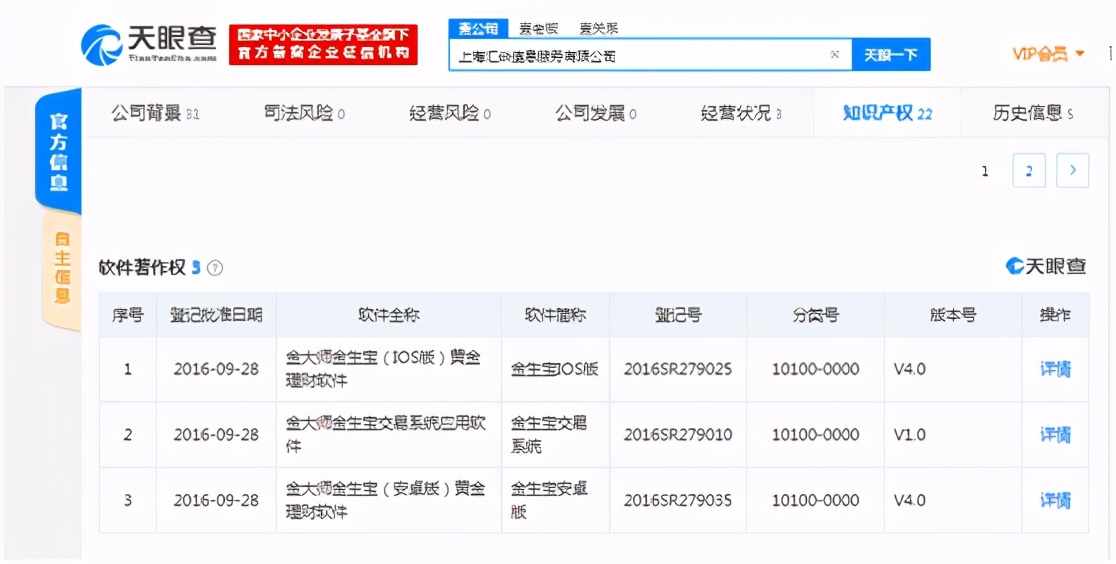The image size is (1116, 564).
Task: Click software name 金大师金生宝（IOS版）黄金理财软件
Action: [385, 369]
